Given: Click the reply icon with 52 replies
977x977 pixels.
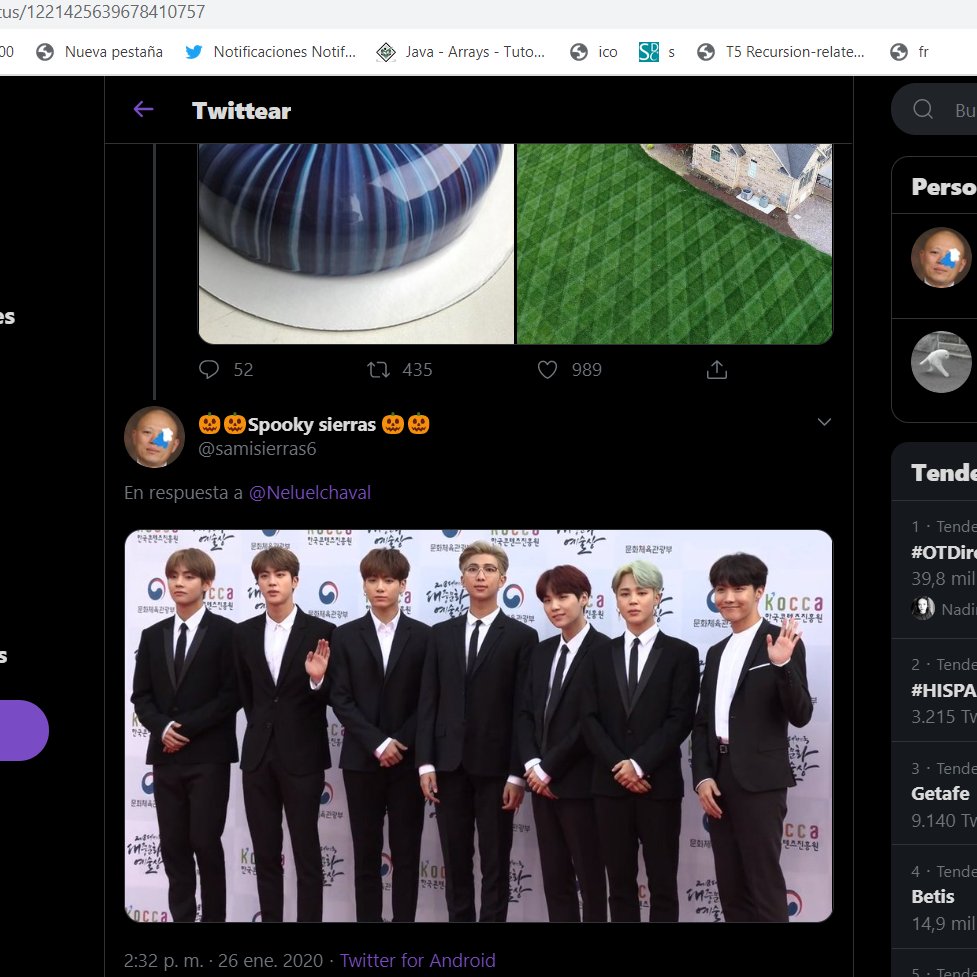Looking at the screenshot, I should pyautogui.click(x=209, y=369).
